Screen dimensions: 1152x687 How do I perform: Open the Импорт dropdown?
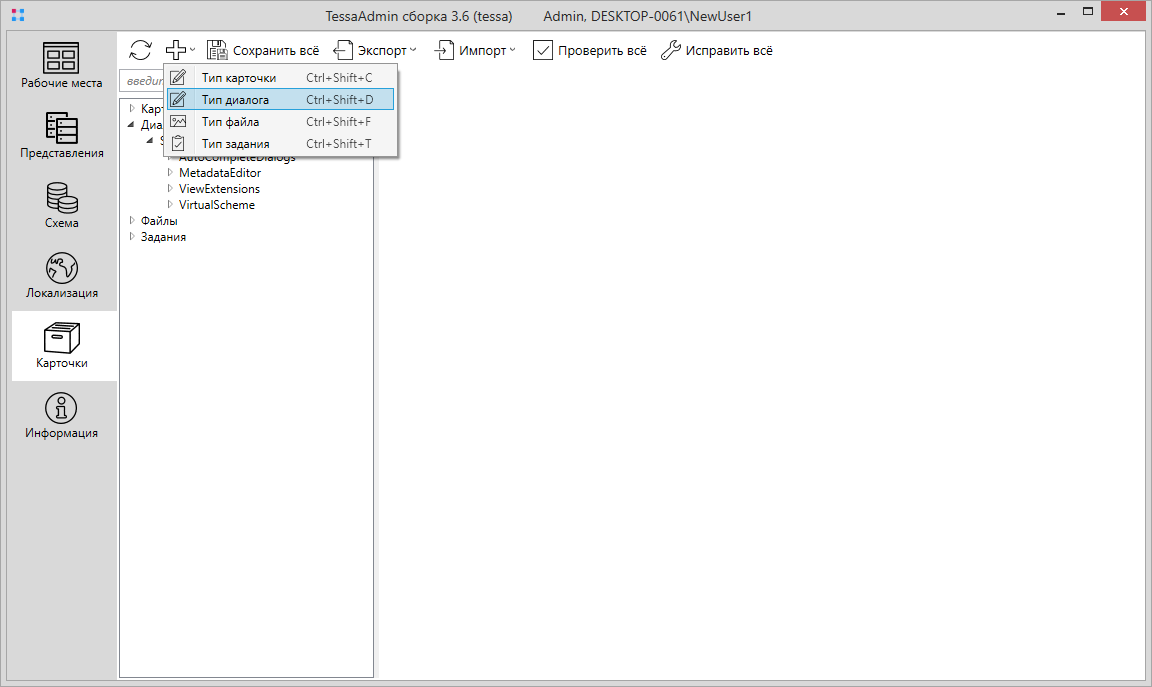[x=475, y=50]
